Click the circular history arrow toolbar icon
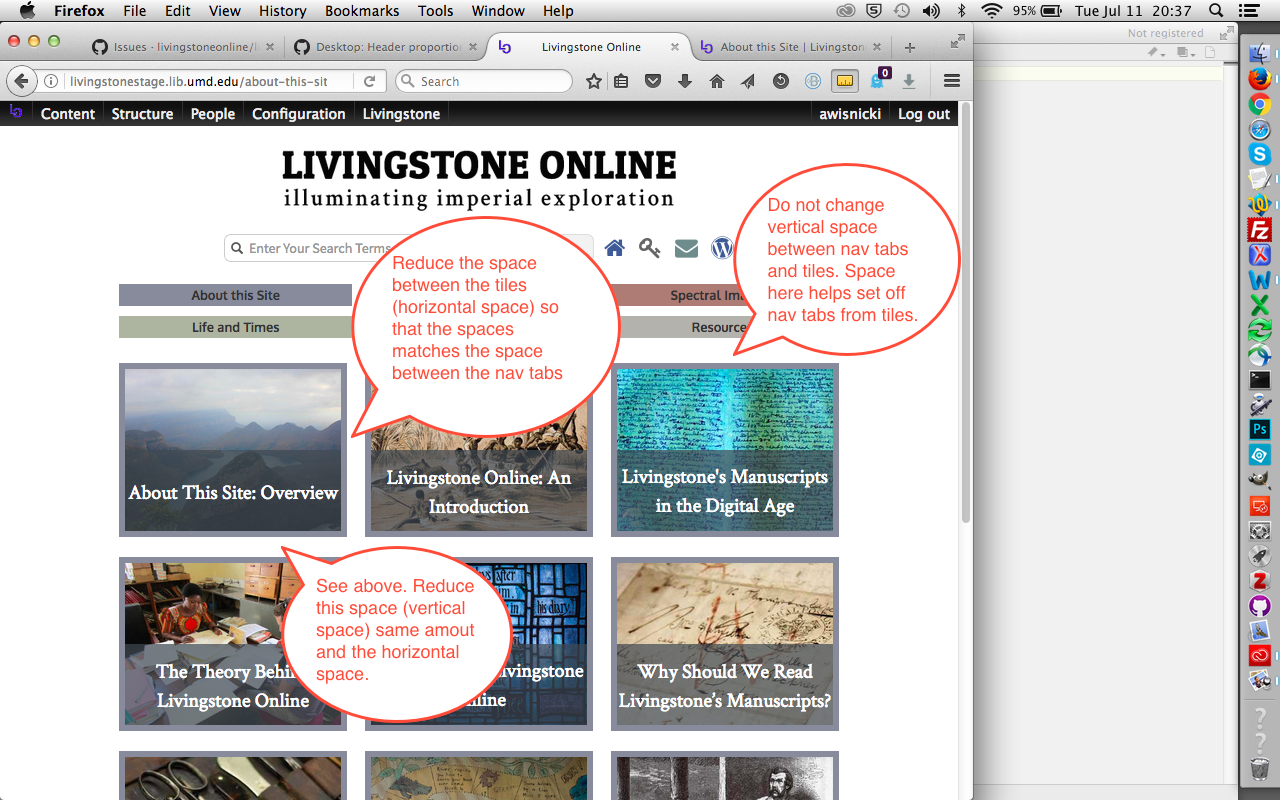The image size is (1280, 800). point(781,81)
